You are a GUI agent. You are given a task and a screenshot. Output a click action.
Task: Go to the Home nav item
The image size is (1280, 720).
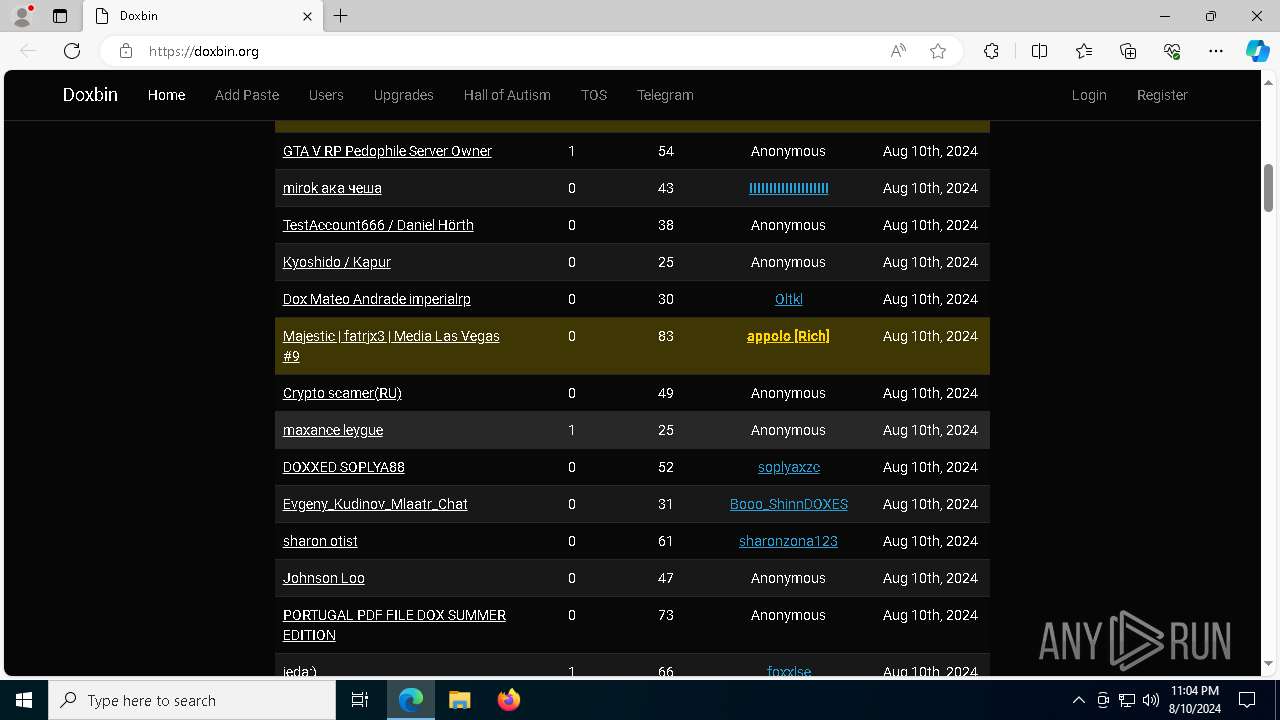tap(166, 95)
